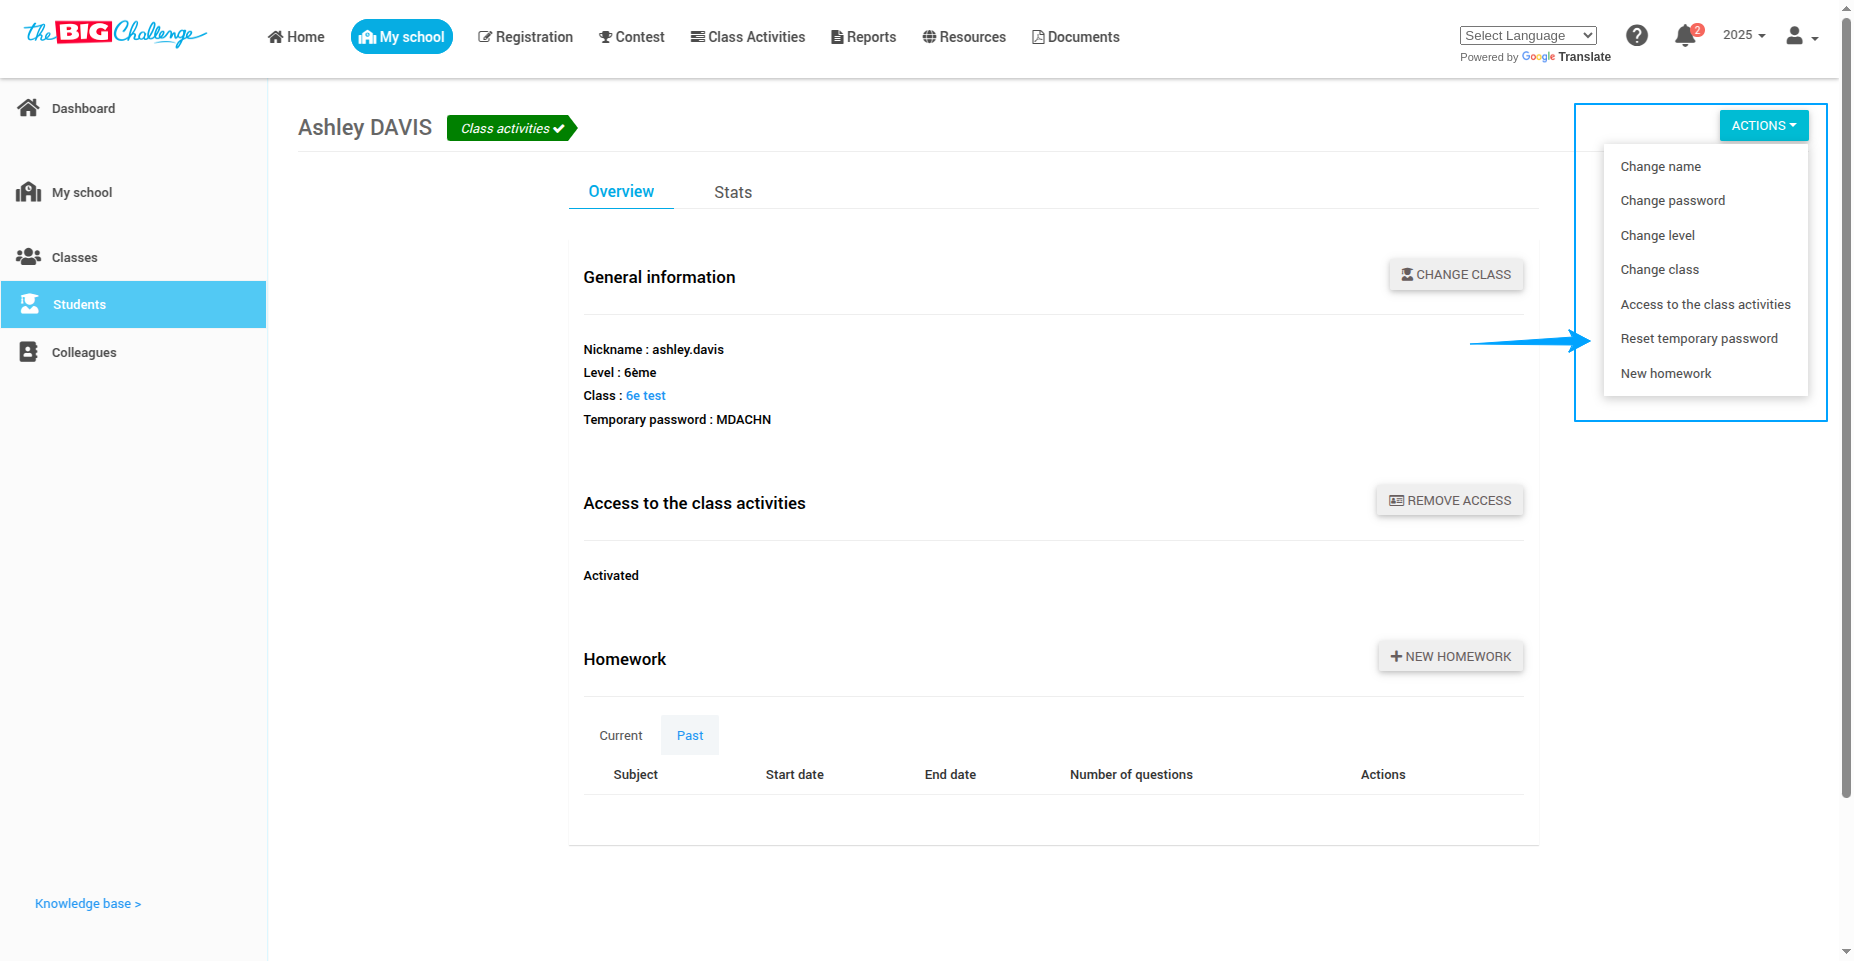Click the Google Translate link
The image size is (1854, 961).
pos(1566,57)
